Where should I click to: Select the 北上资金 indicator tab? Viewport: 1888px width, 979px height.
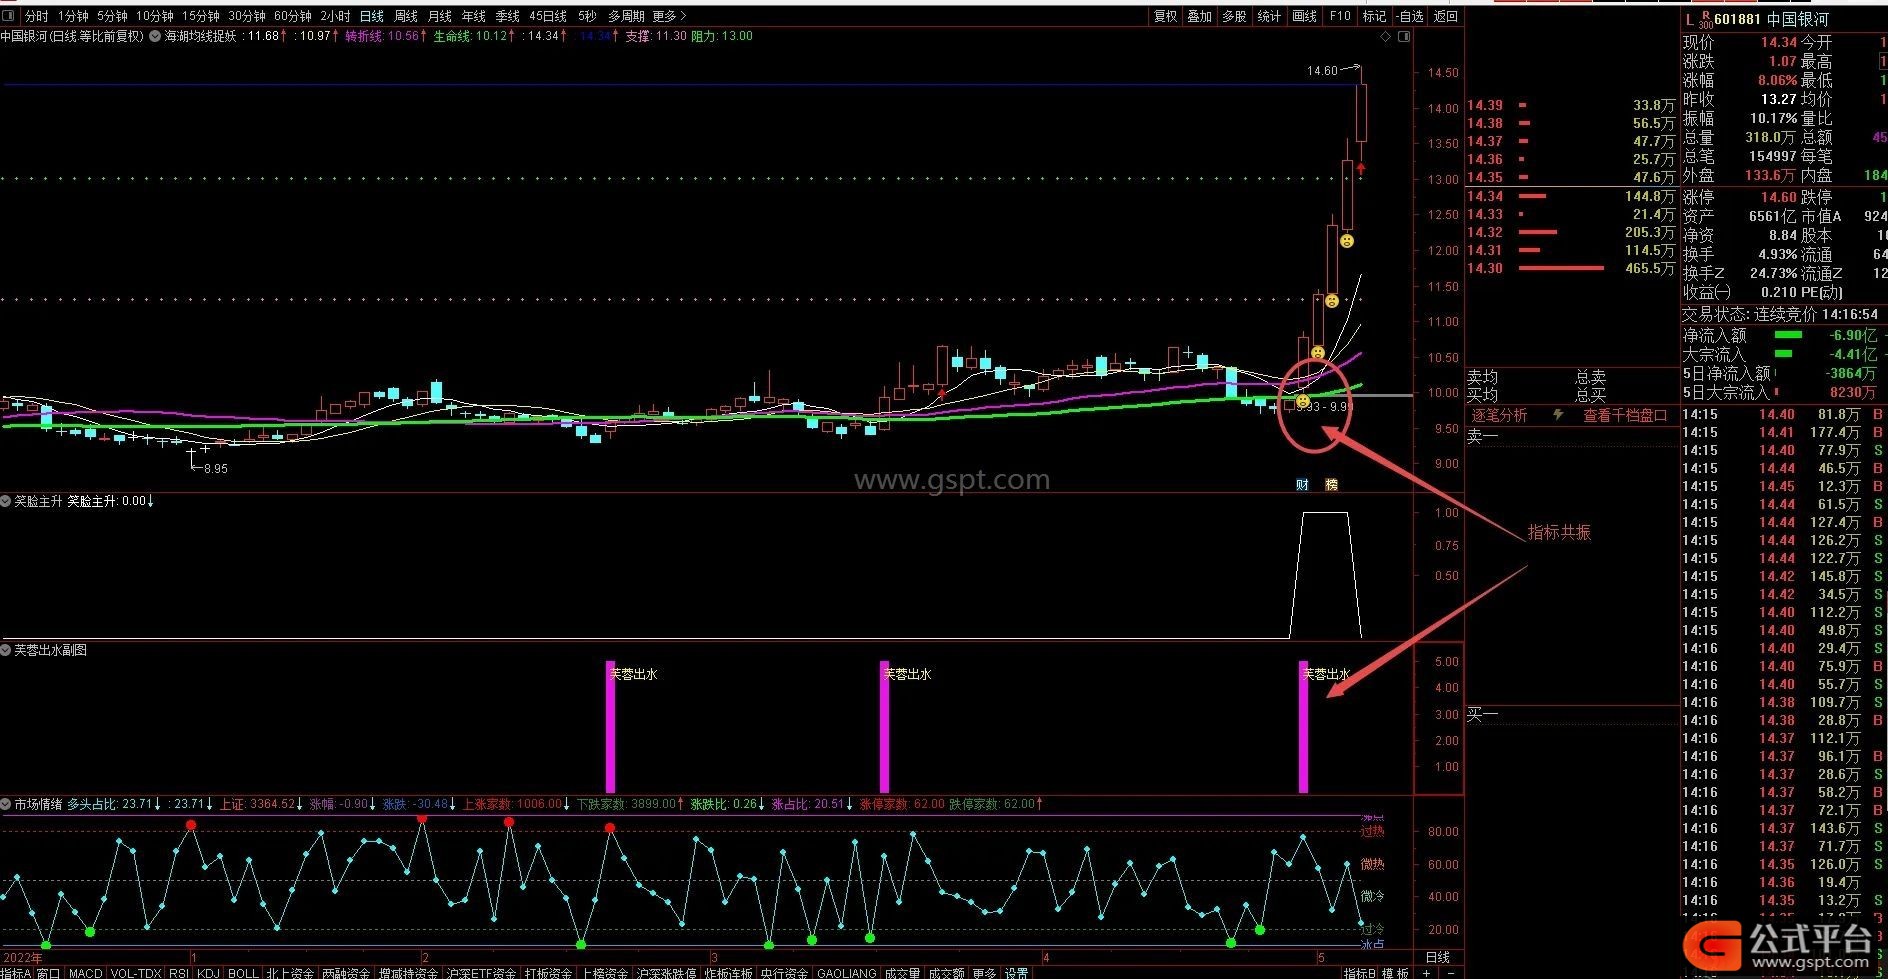(x=290, y=972)
